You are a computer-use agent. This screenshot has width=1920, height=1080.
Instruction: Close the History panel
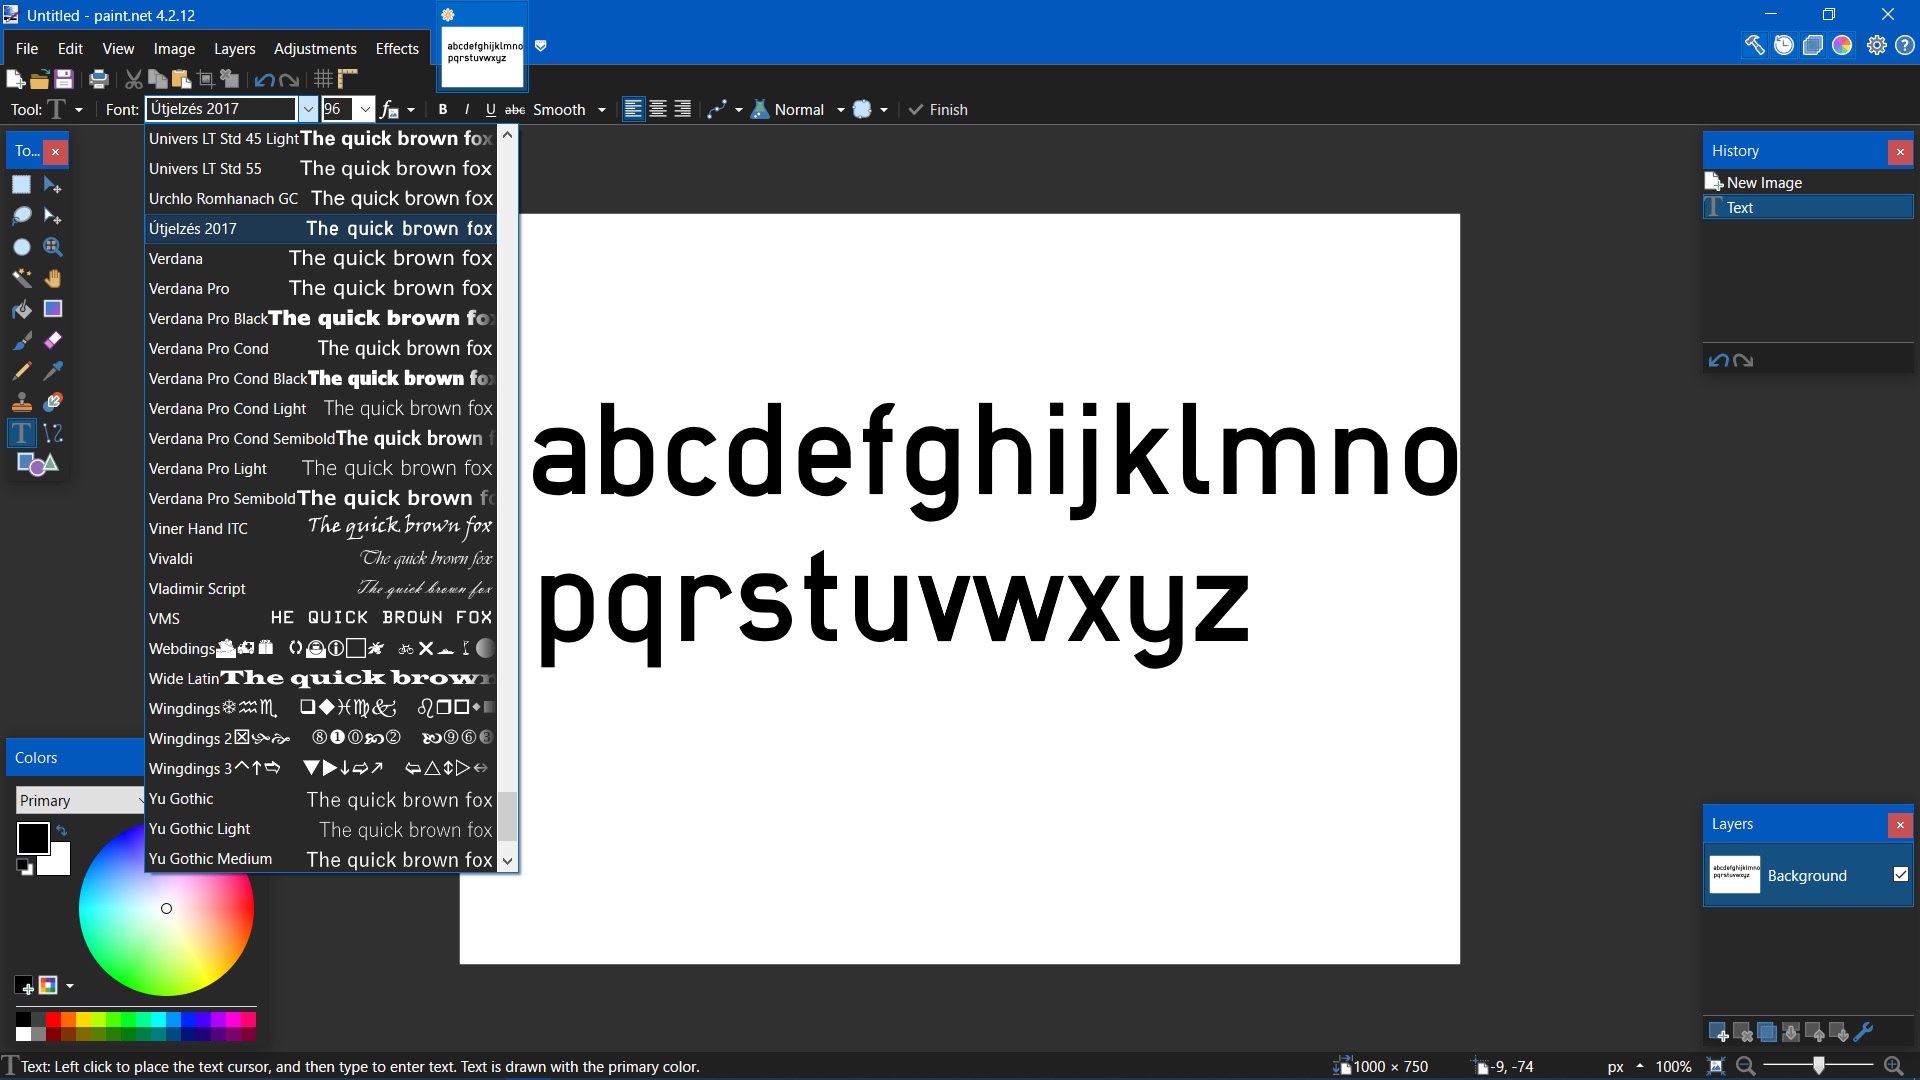coord(1900,151)
